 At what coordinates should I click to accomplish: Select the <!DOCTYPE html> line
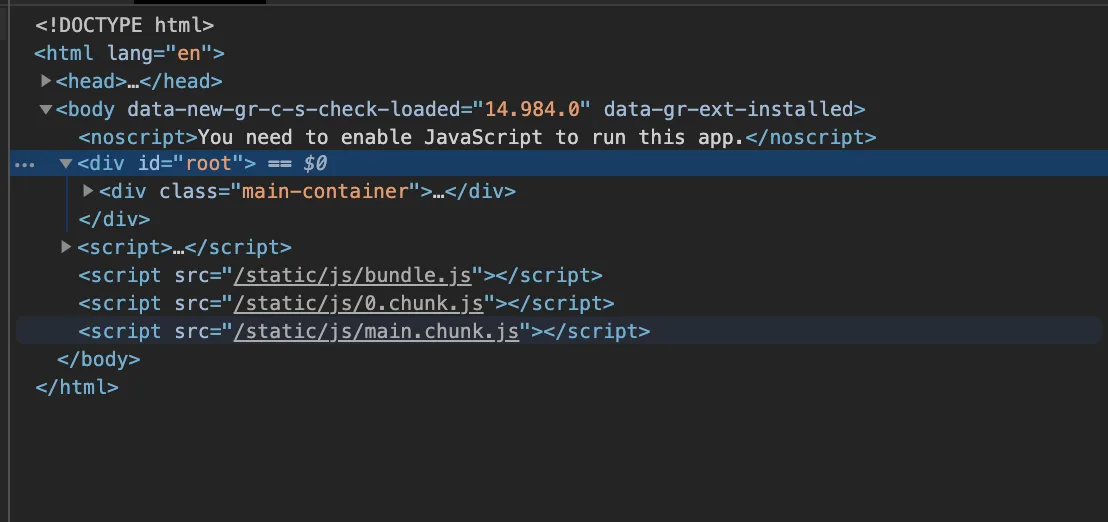click(x=124, y=25)
